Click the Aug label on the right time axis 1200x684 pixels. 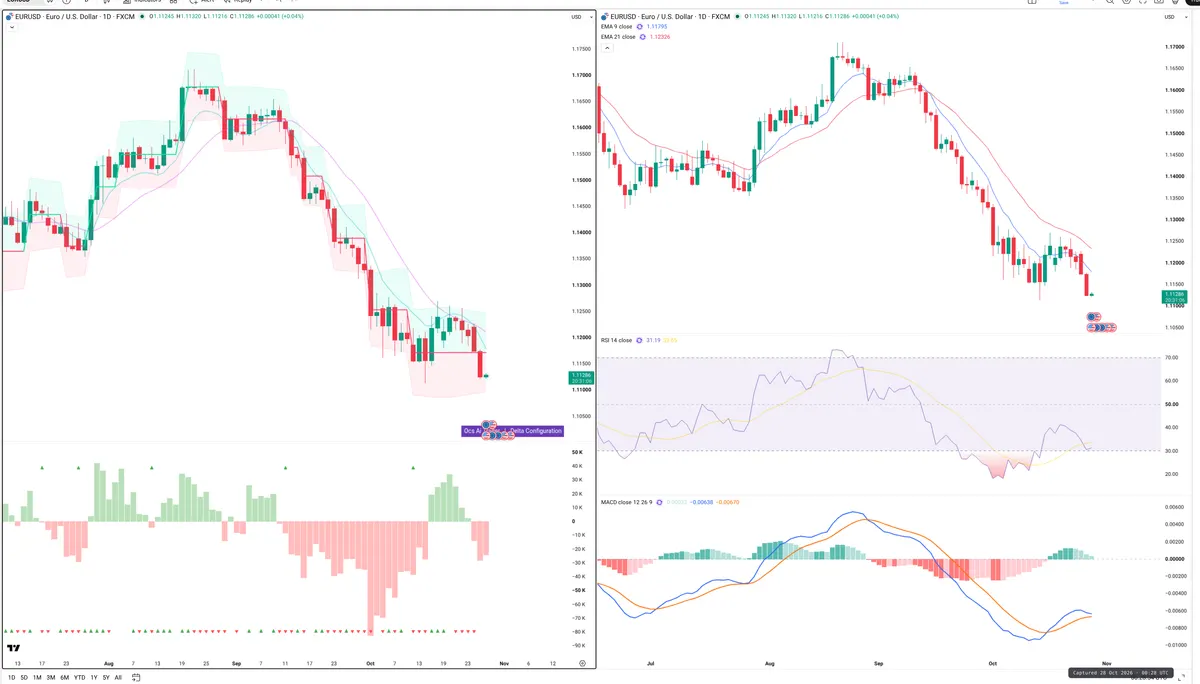pos(769,662)
